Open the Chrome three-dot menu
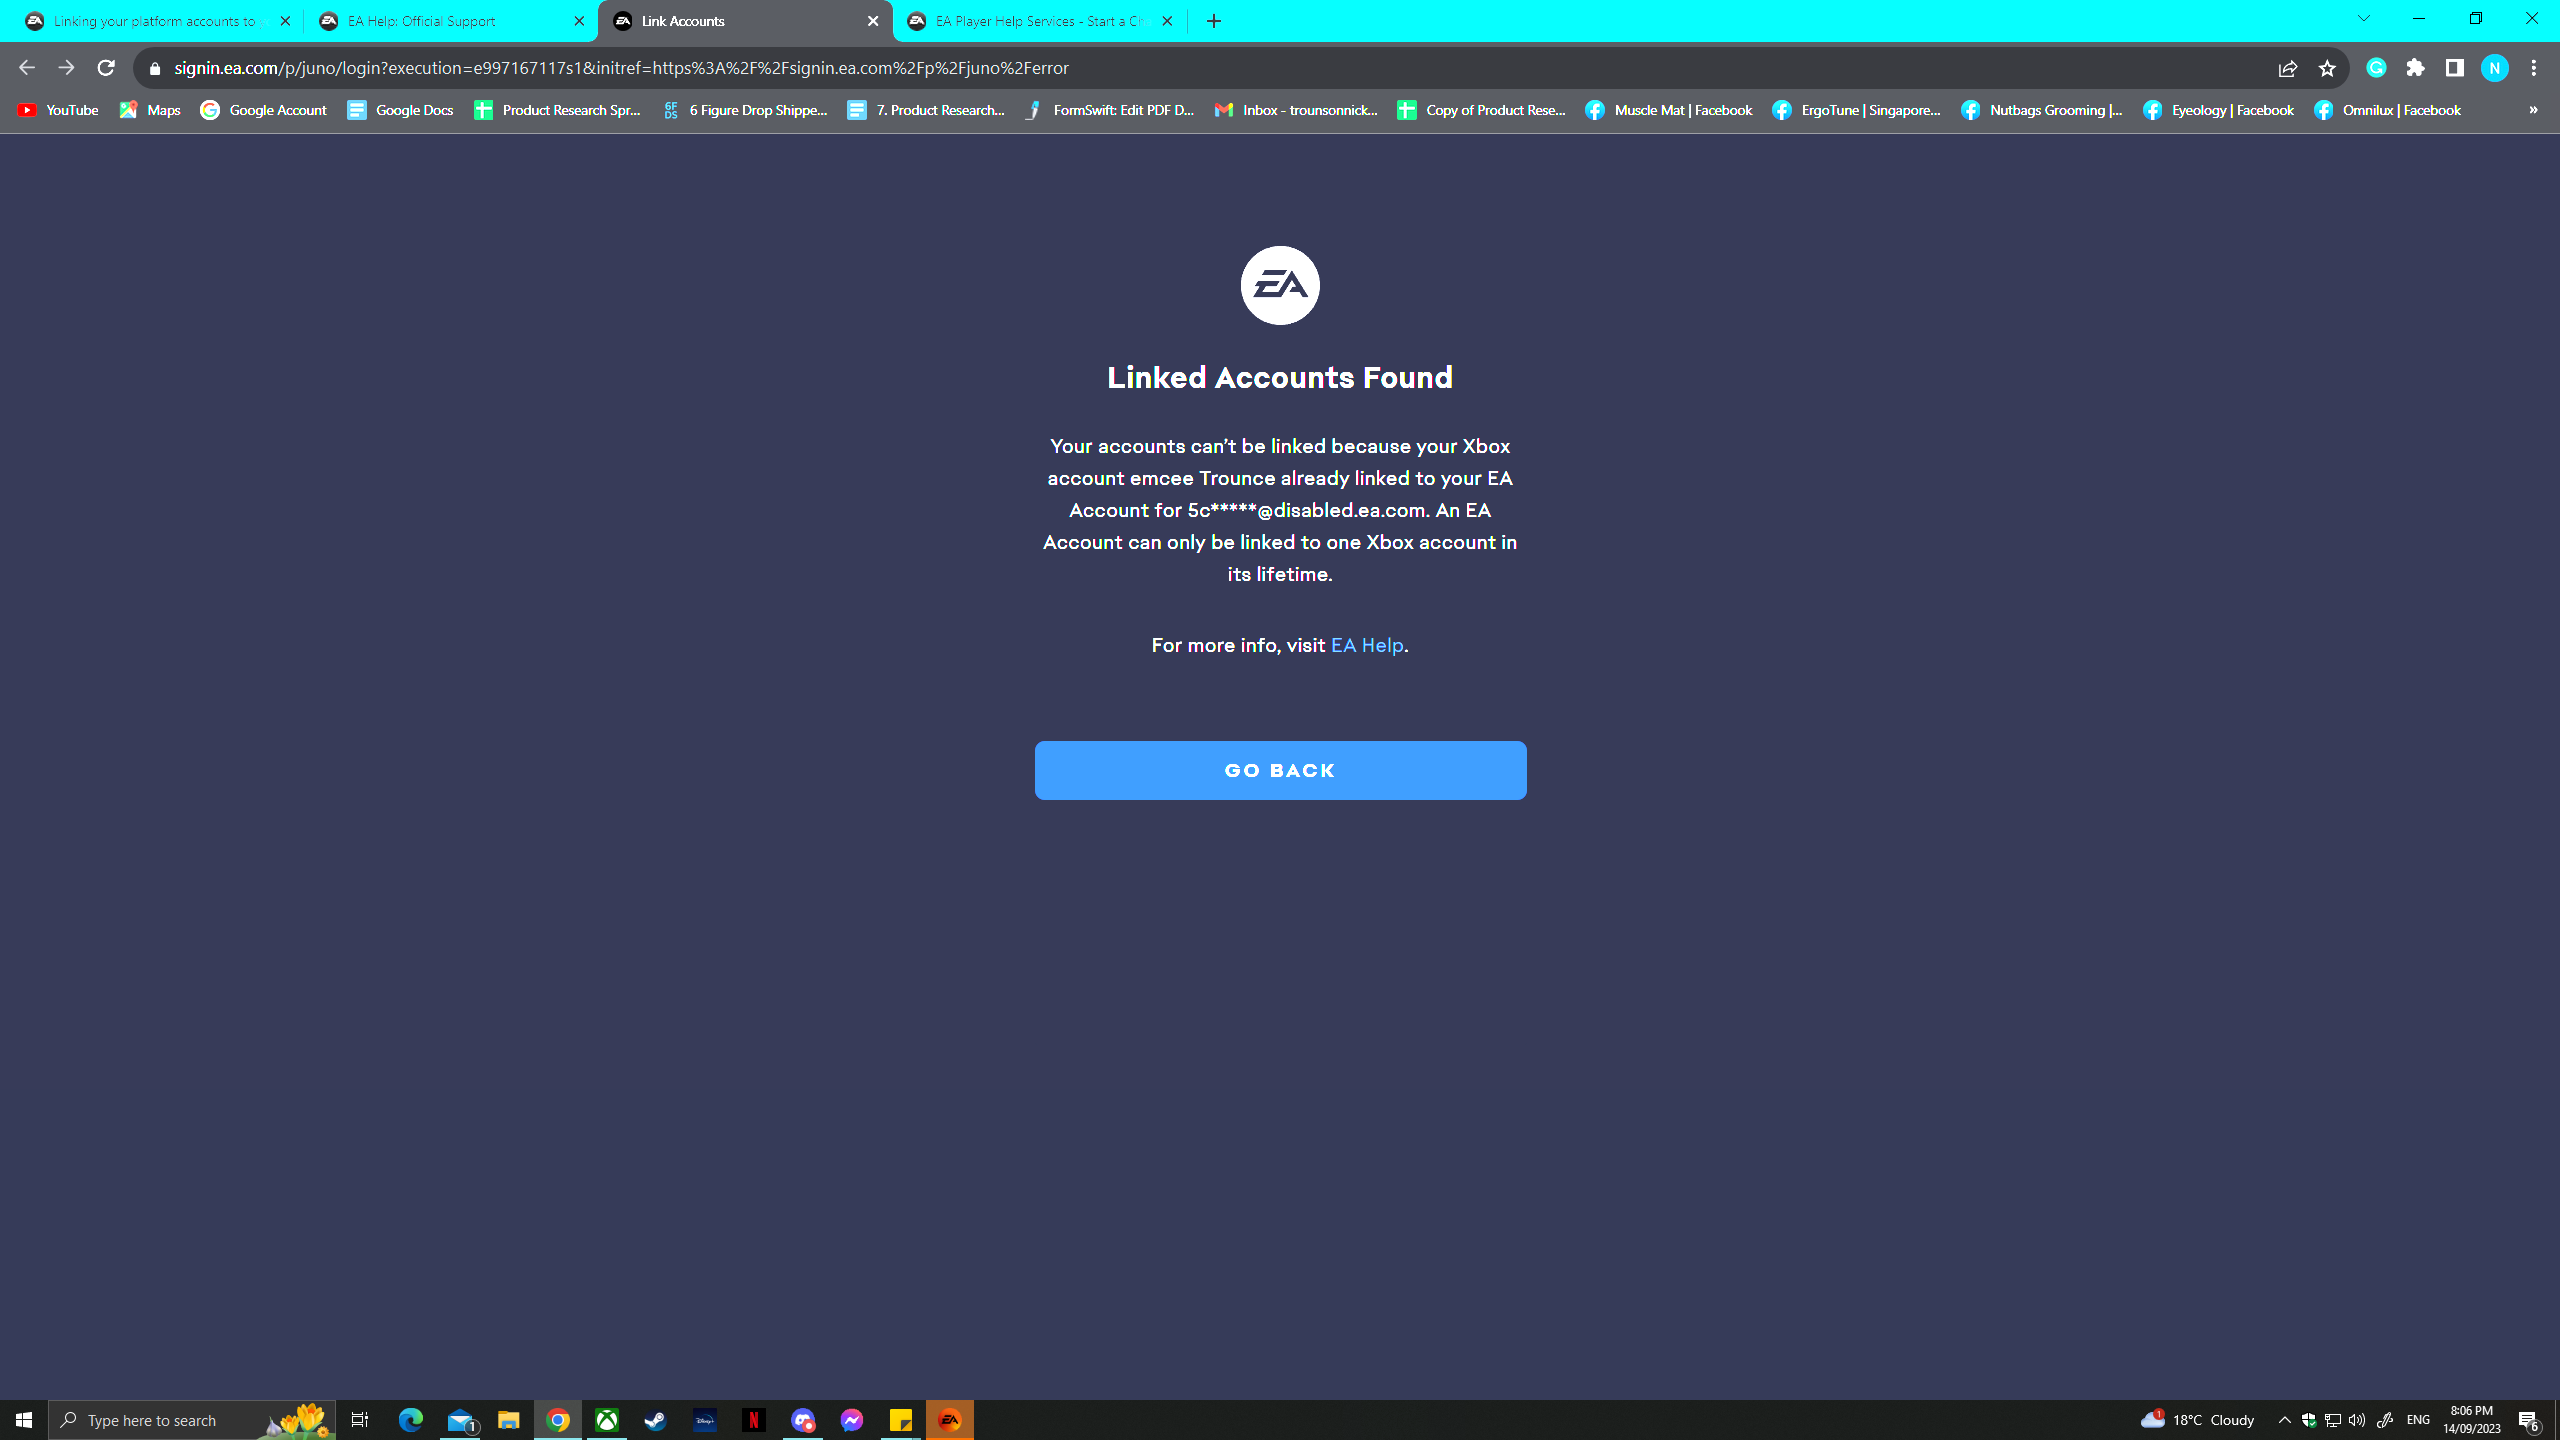This screenshot has height=1440, width=2560. pyautogui.click(x=2534, y=68)
